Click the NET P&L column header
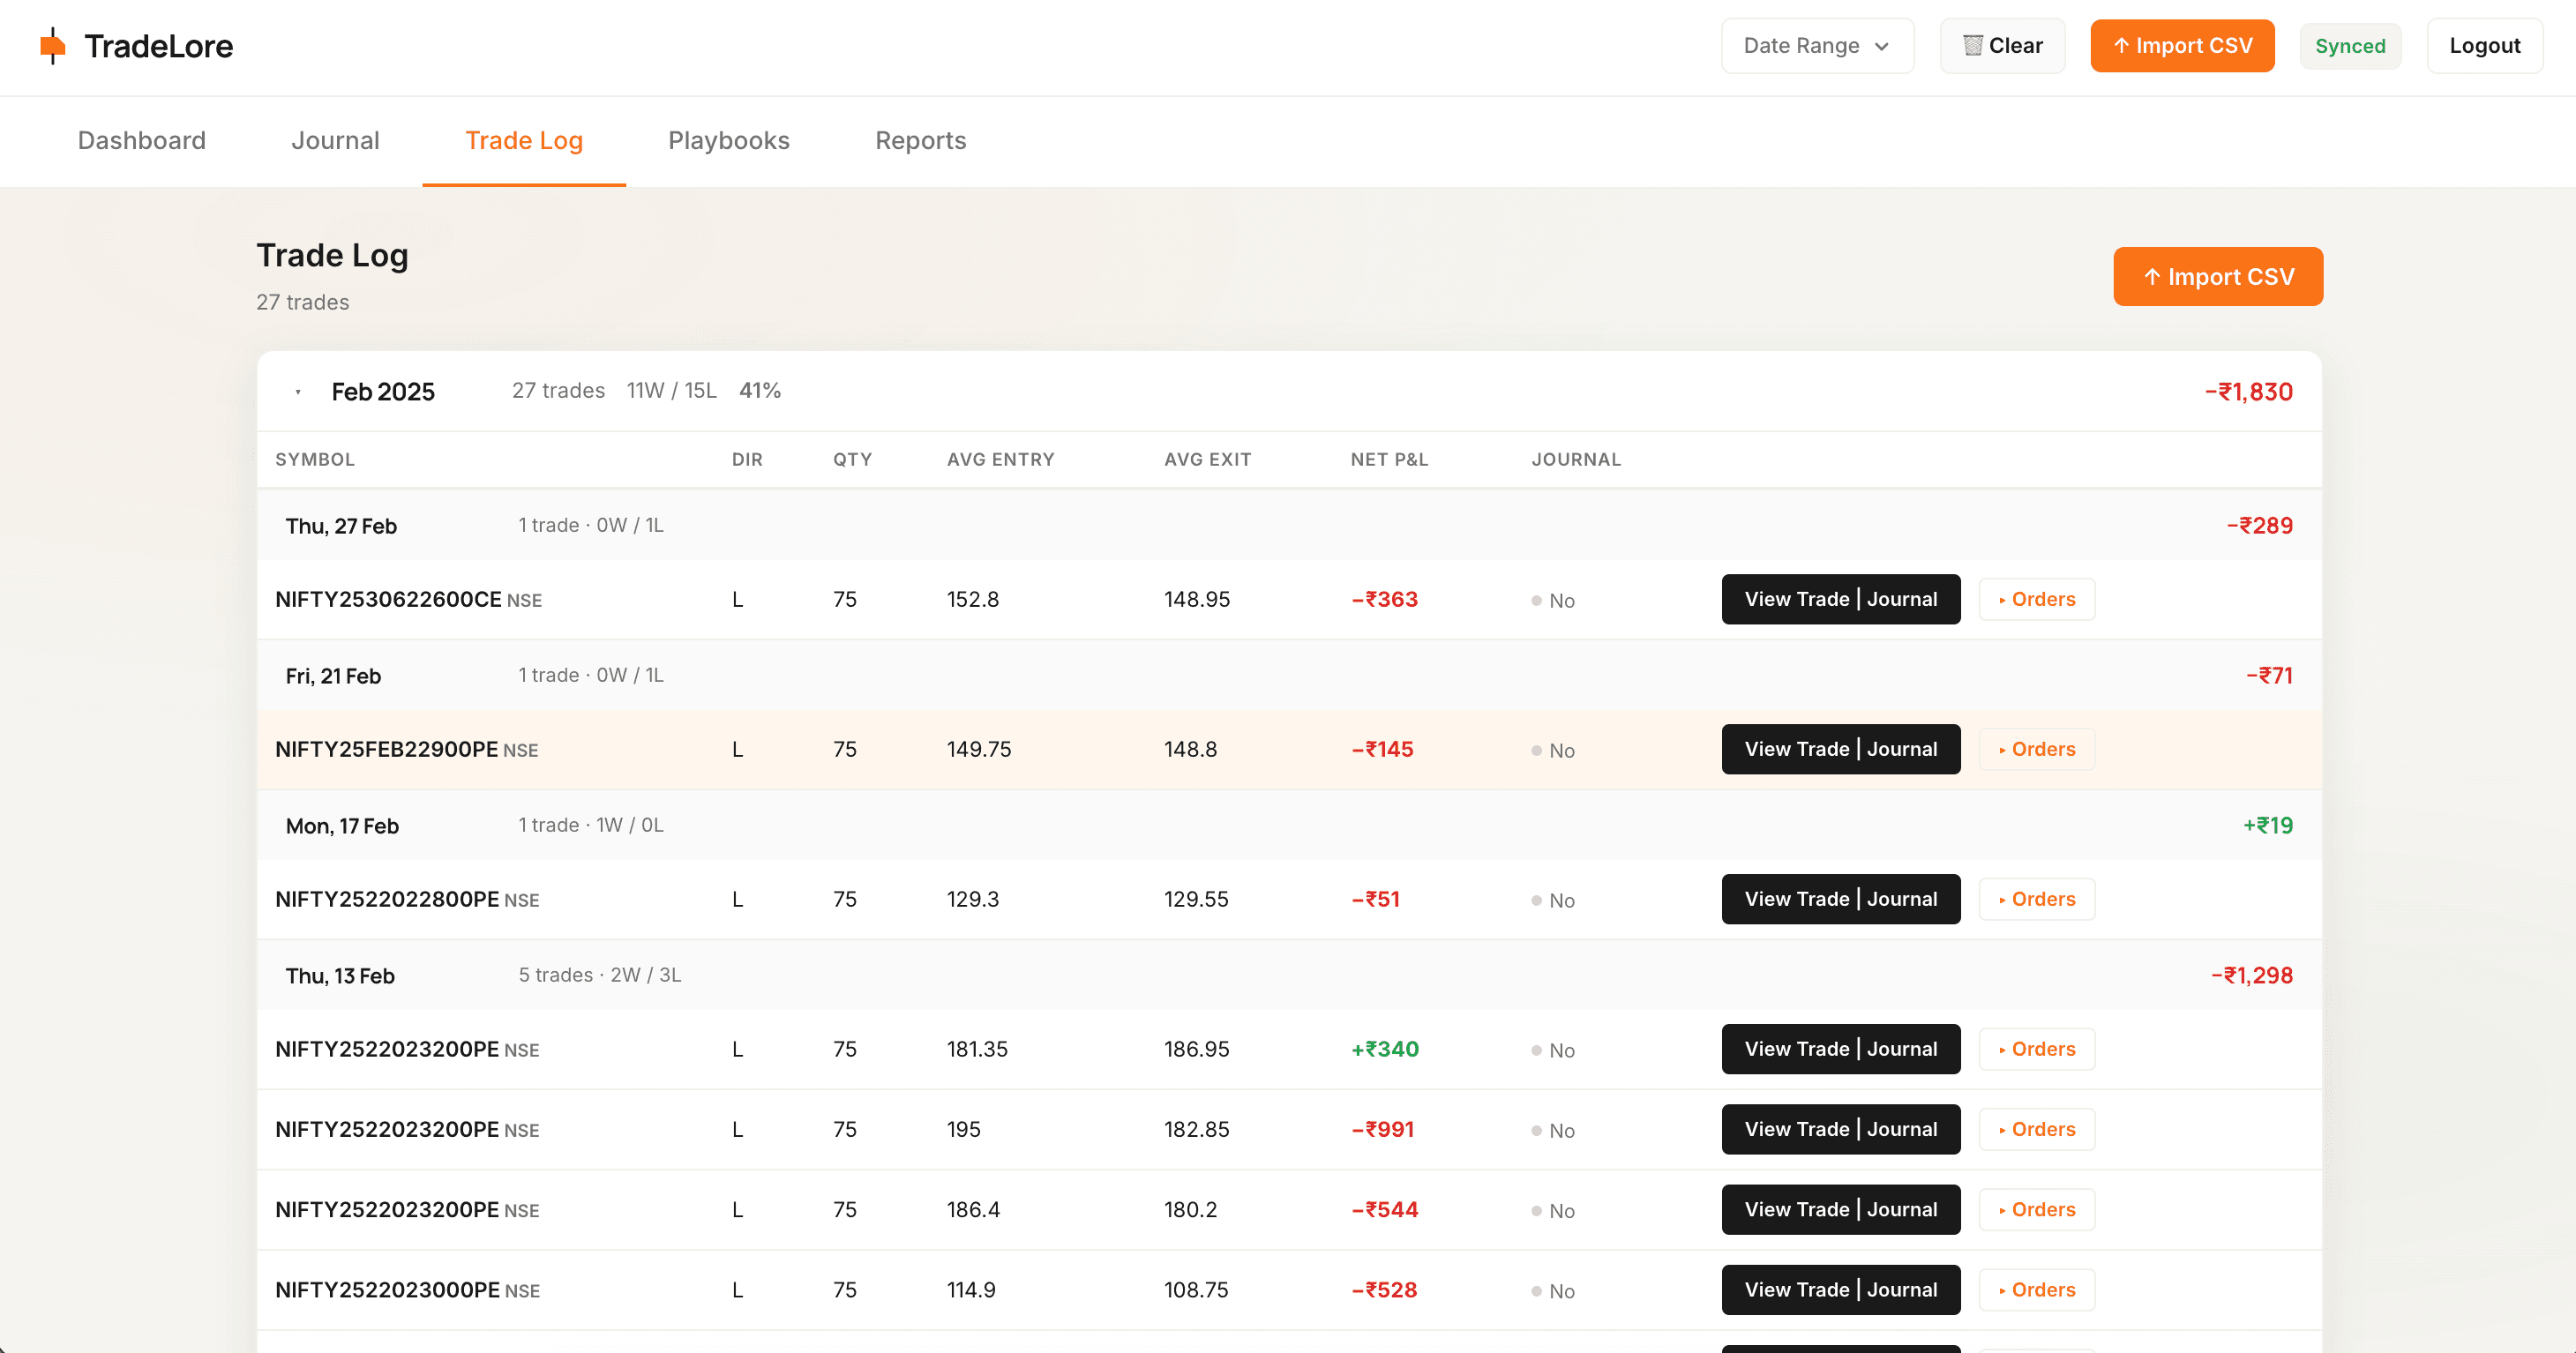Screen dimensions: 2576x1353 (1389, 460)
